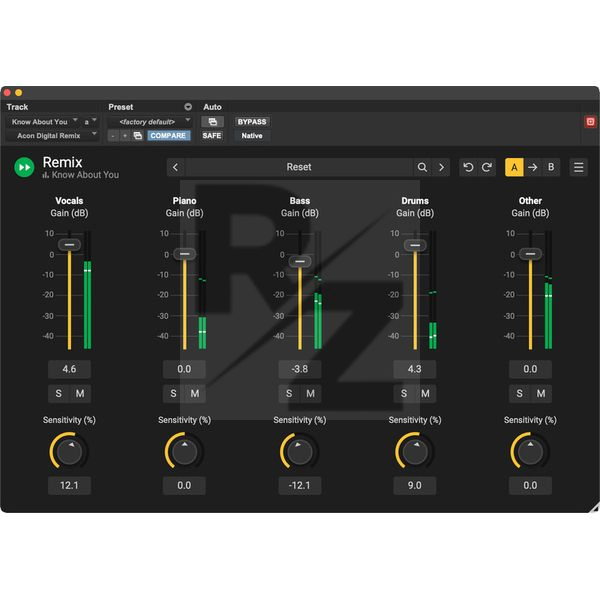This screenshot has height=600, width=600.
Task: Copy A to B arrow button
Action: pos(532,167)
